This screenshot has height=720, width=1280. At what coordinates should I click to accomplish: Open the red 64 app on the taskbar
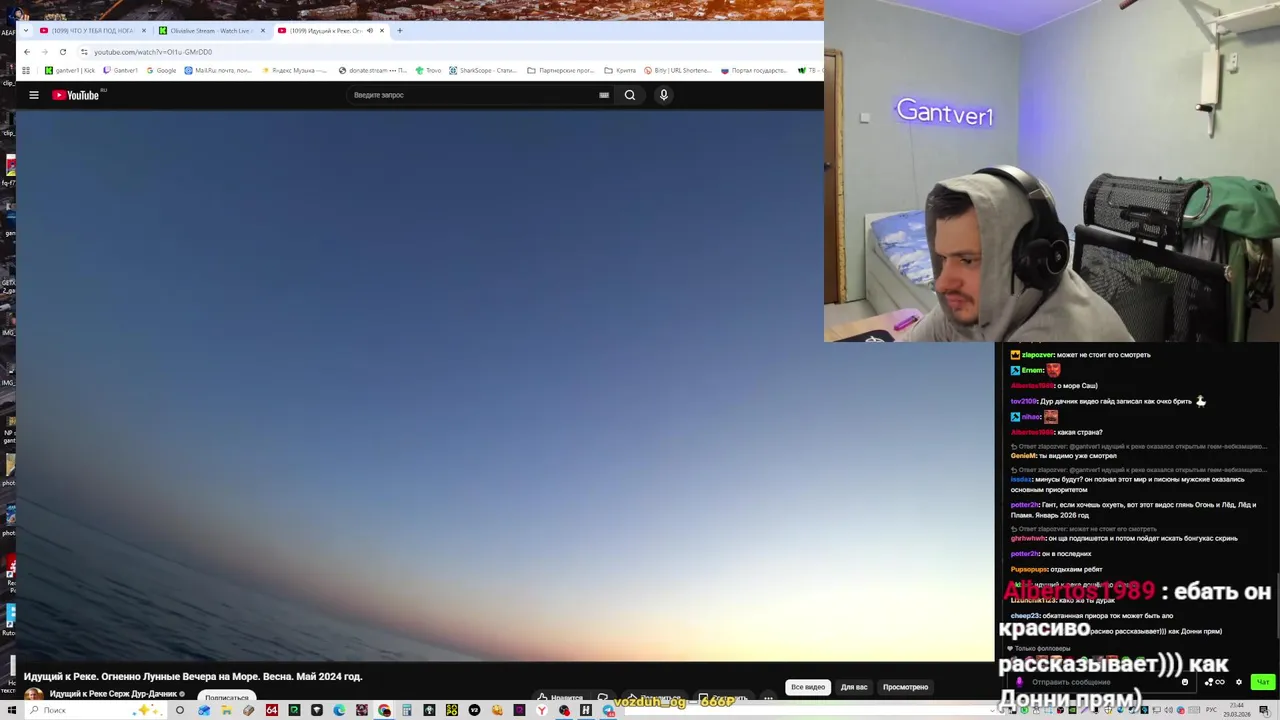(x=272, y=710)
